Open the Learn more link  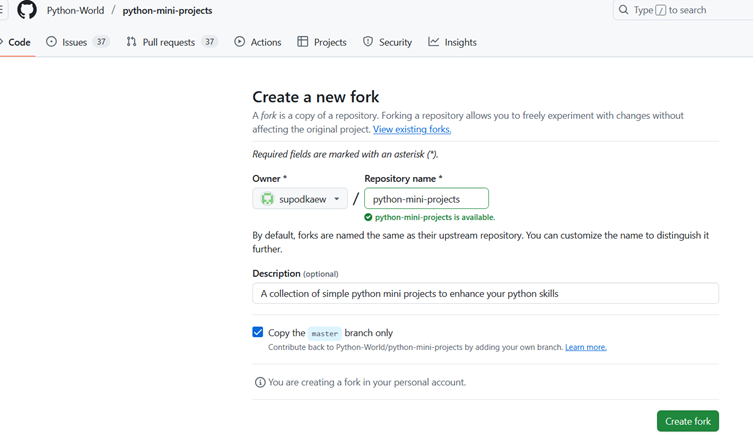tap(585, 347)
